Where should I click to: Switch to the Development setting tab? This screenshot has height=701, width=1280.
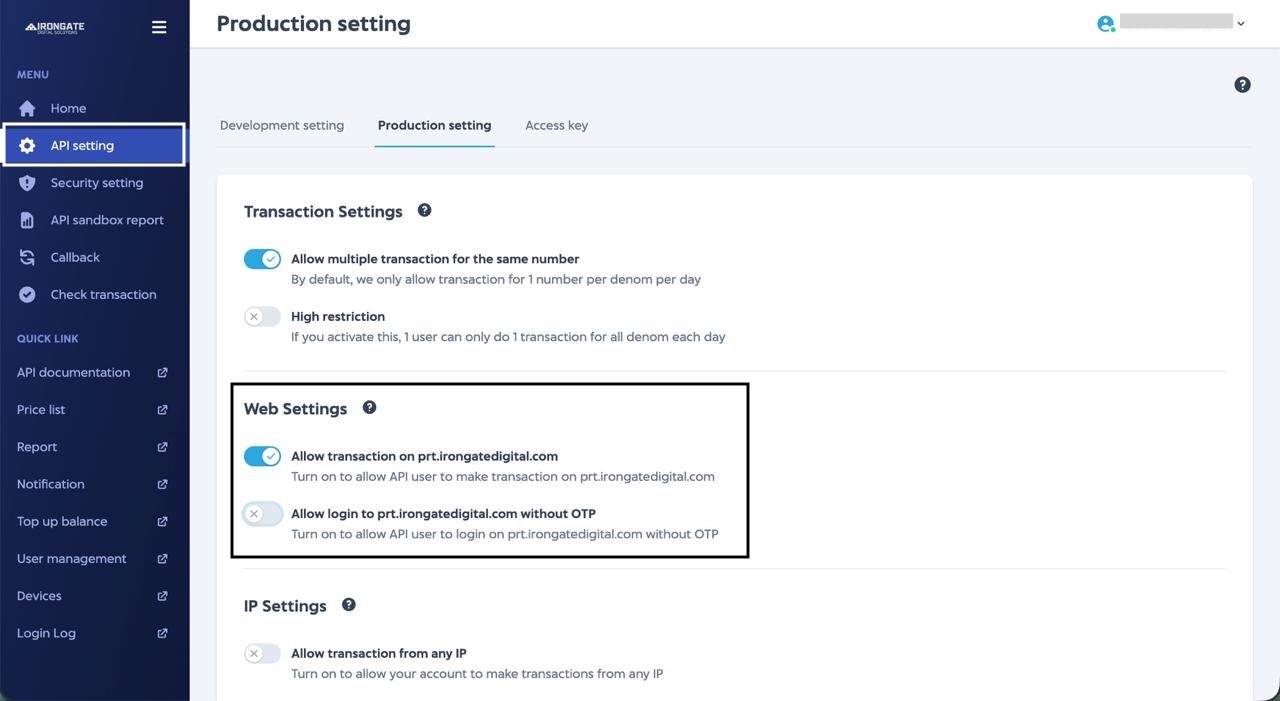click(x=281, y=125)
